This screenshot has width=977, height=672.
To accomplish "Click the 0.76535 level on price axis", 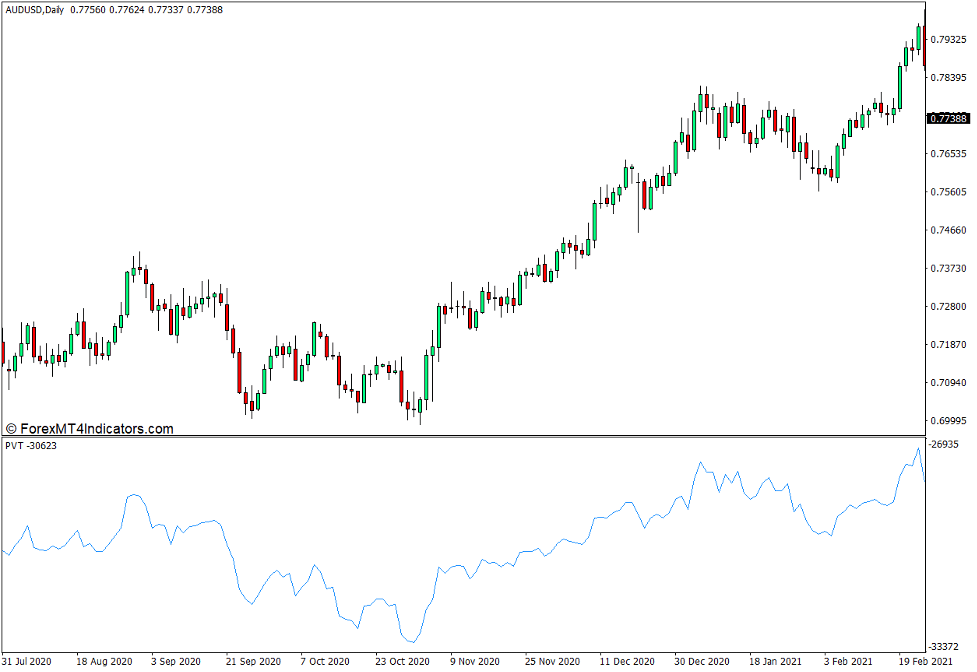I will pos(950,154).
